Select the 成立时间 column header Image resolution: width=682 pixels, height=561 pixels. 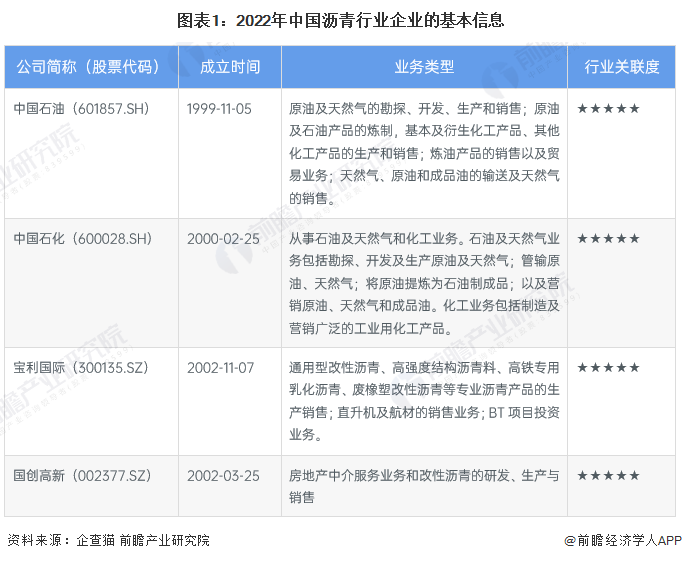230,67
